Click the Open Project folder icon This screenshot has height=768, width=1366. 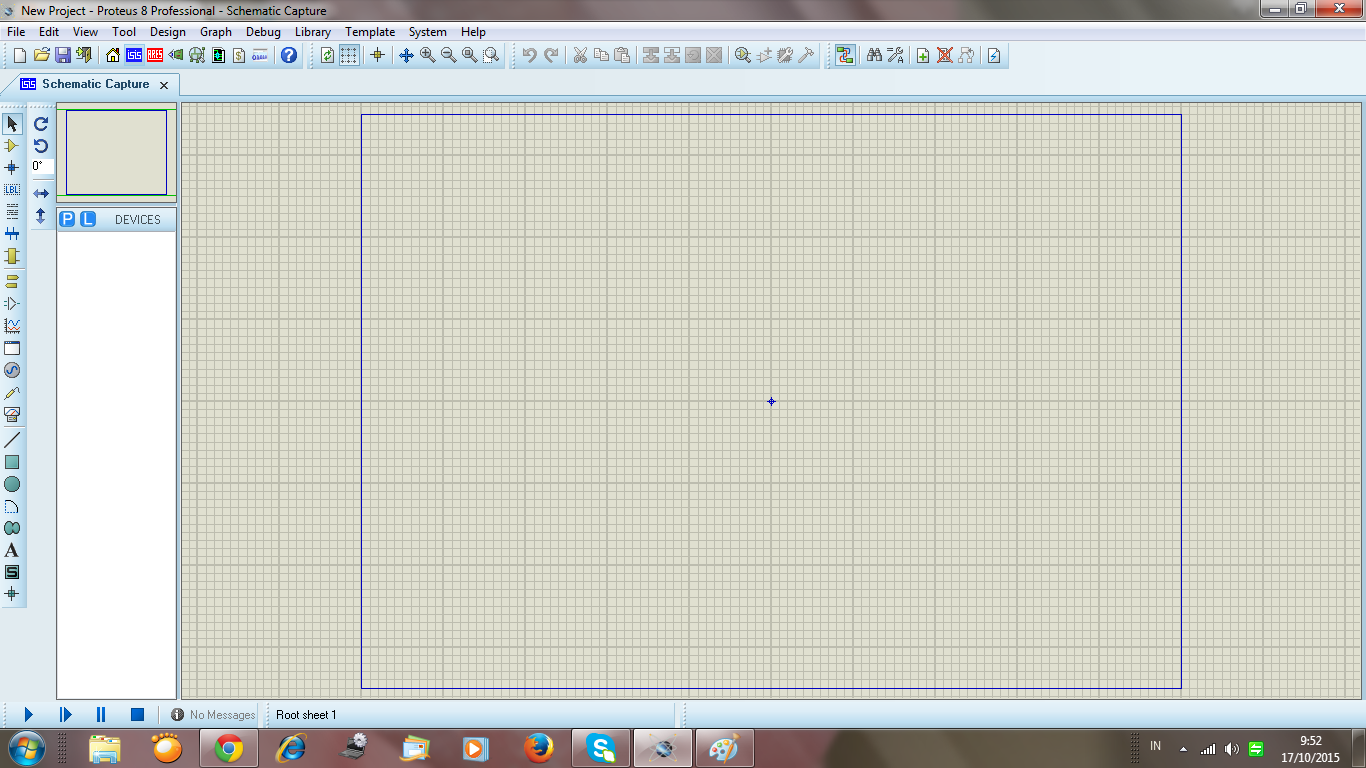point(42,55)
